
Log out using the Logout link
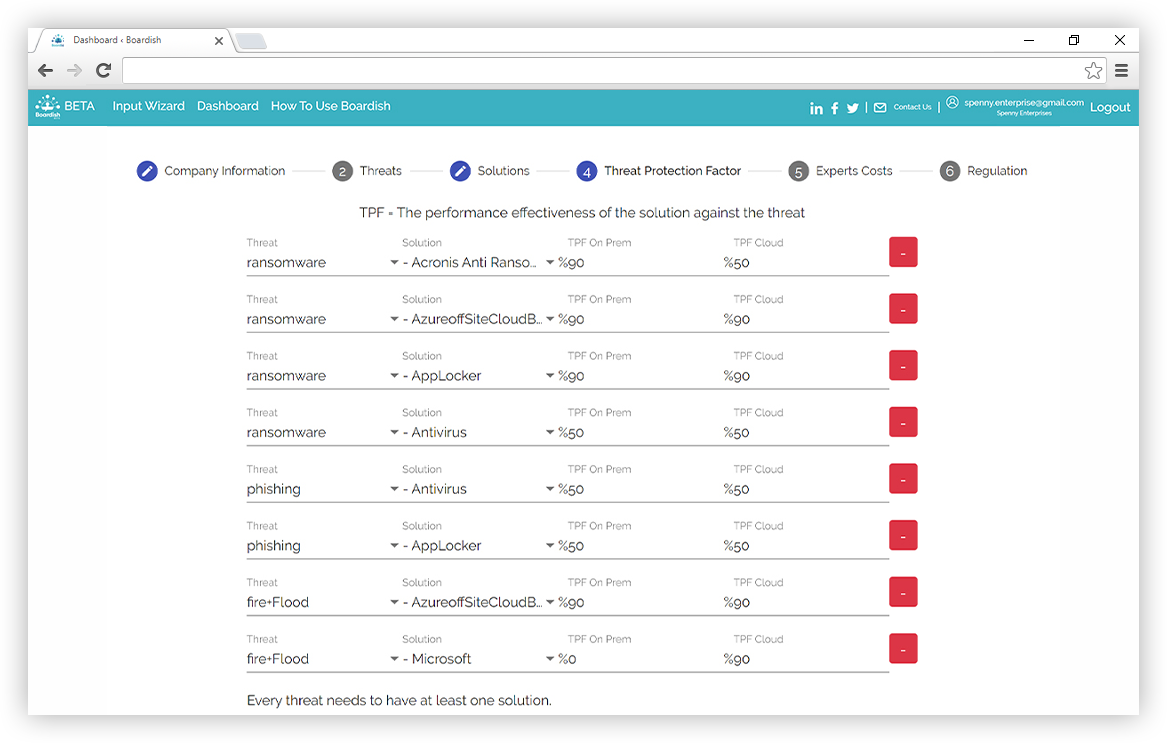tap(1110, 108)
